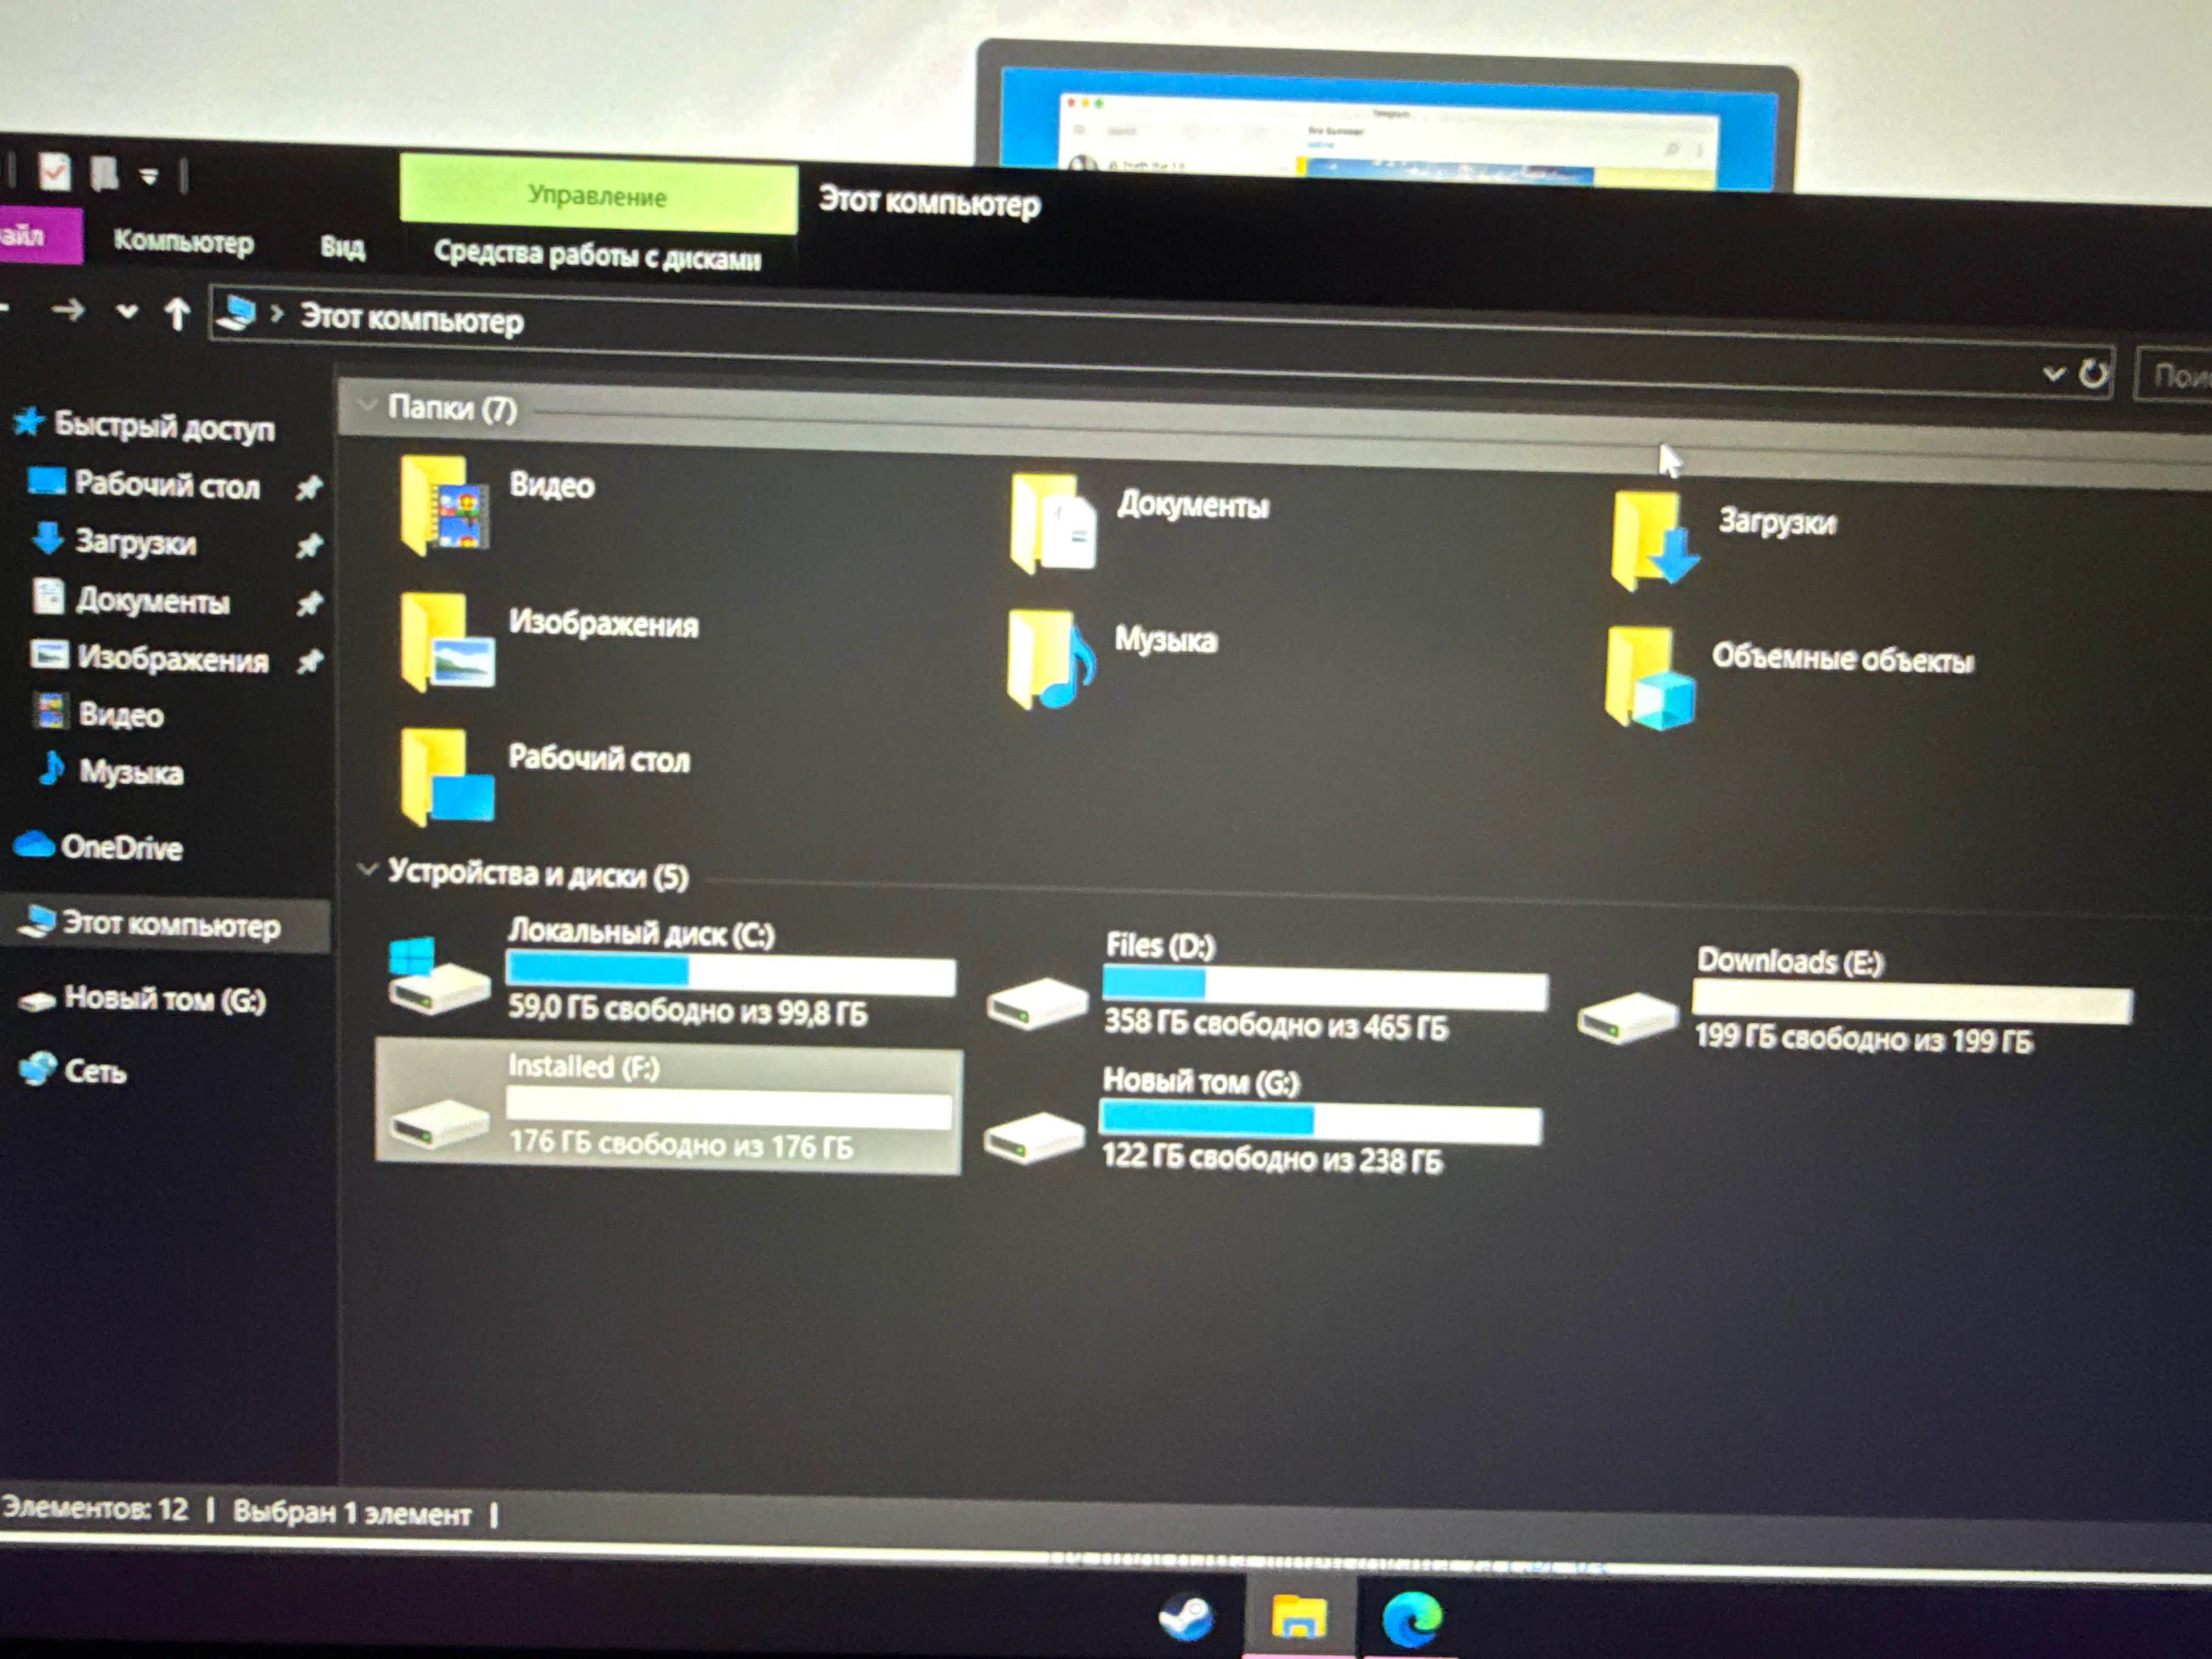Click the Сеть network icon in sidebar
The width and height of the screenshot is (2212, 1659).
click(x=37, y=1069)
